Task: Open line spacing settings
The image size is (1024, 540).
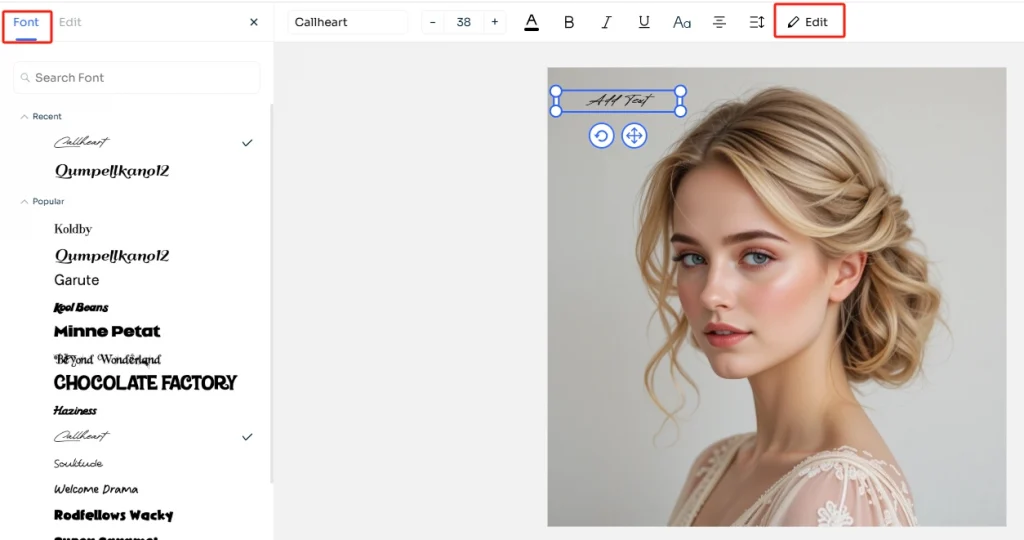Action: pos(756,22)
